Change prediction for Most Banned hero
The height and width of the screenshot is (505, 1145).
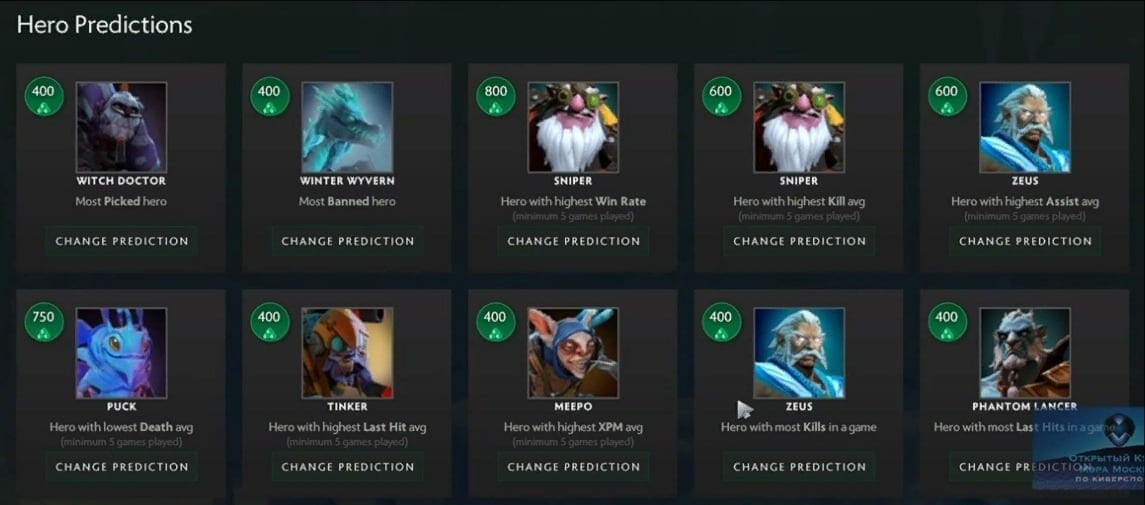coord(348,241)
